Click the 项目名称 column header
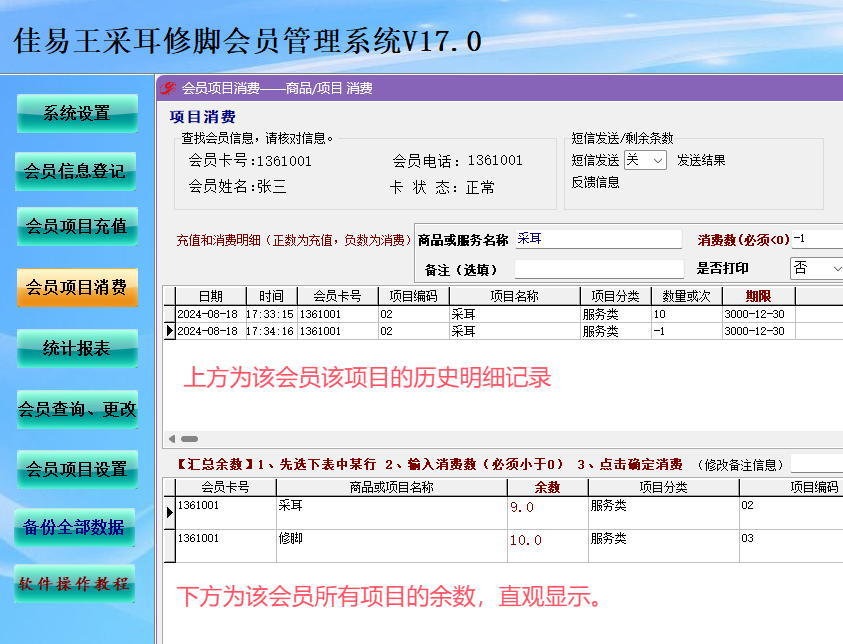This screenshot has width=843, height=644. pos(515,296)
